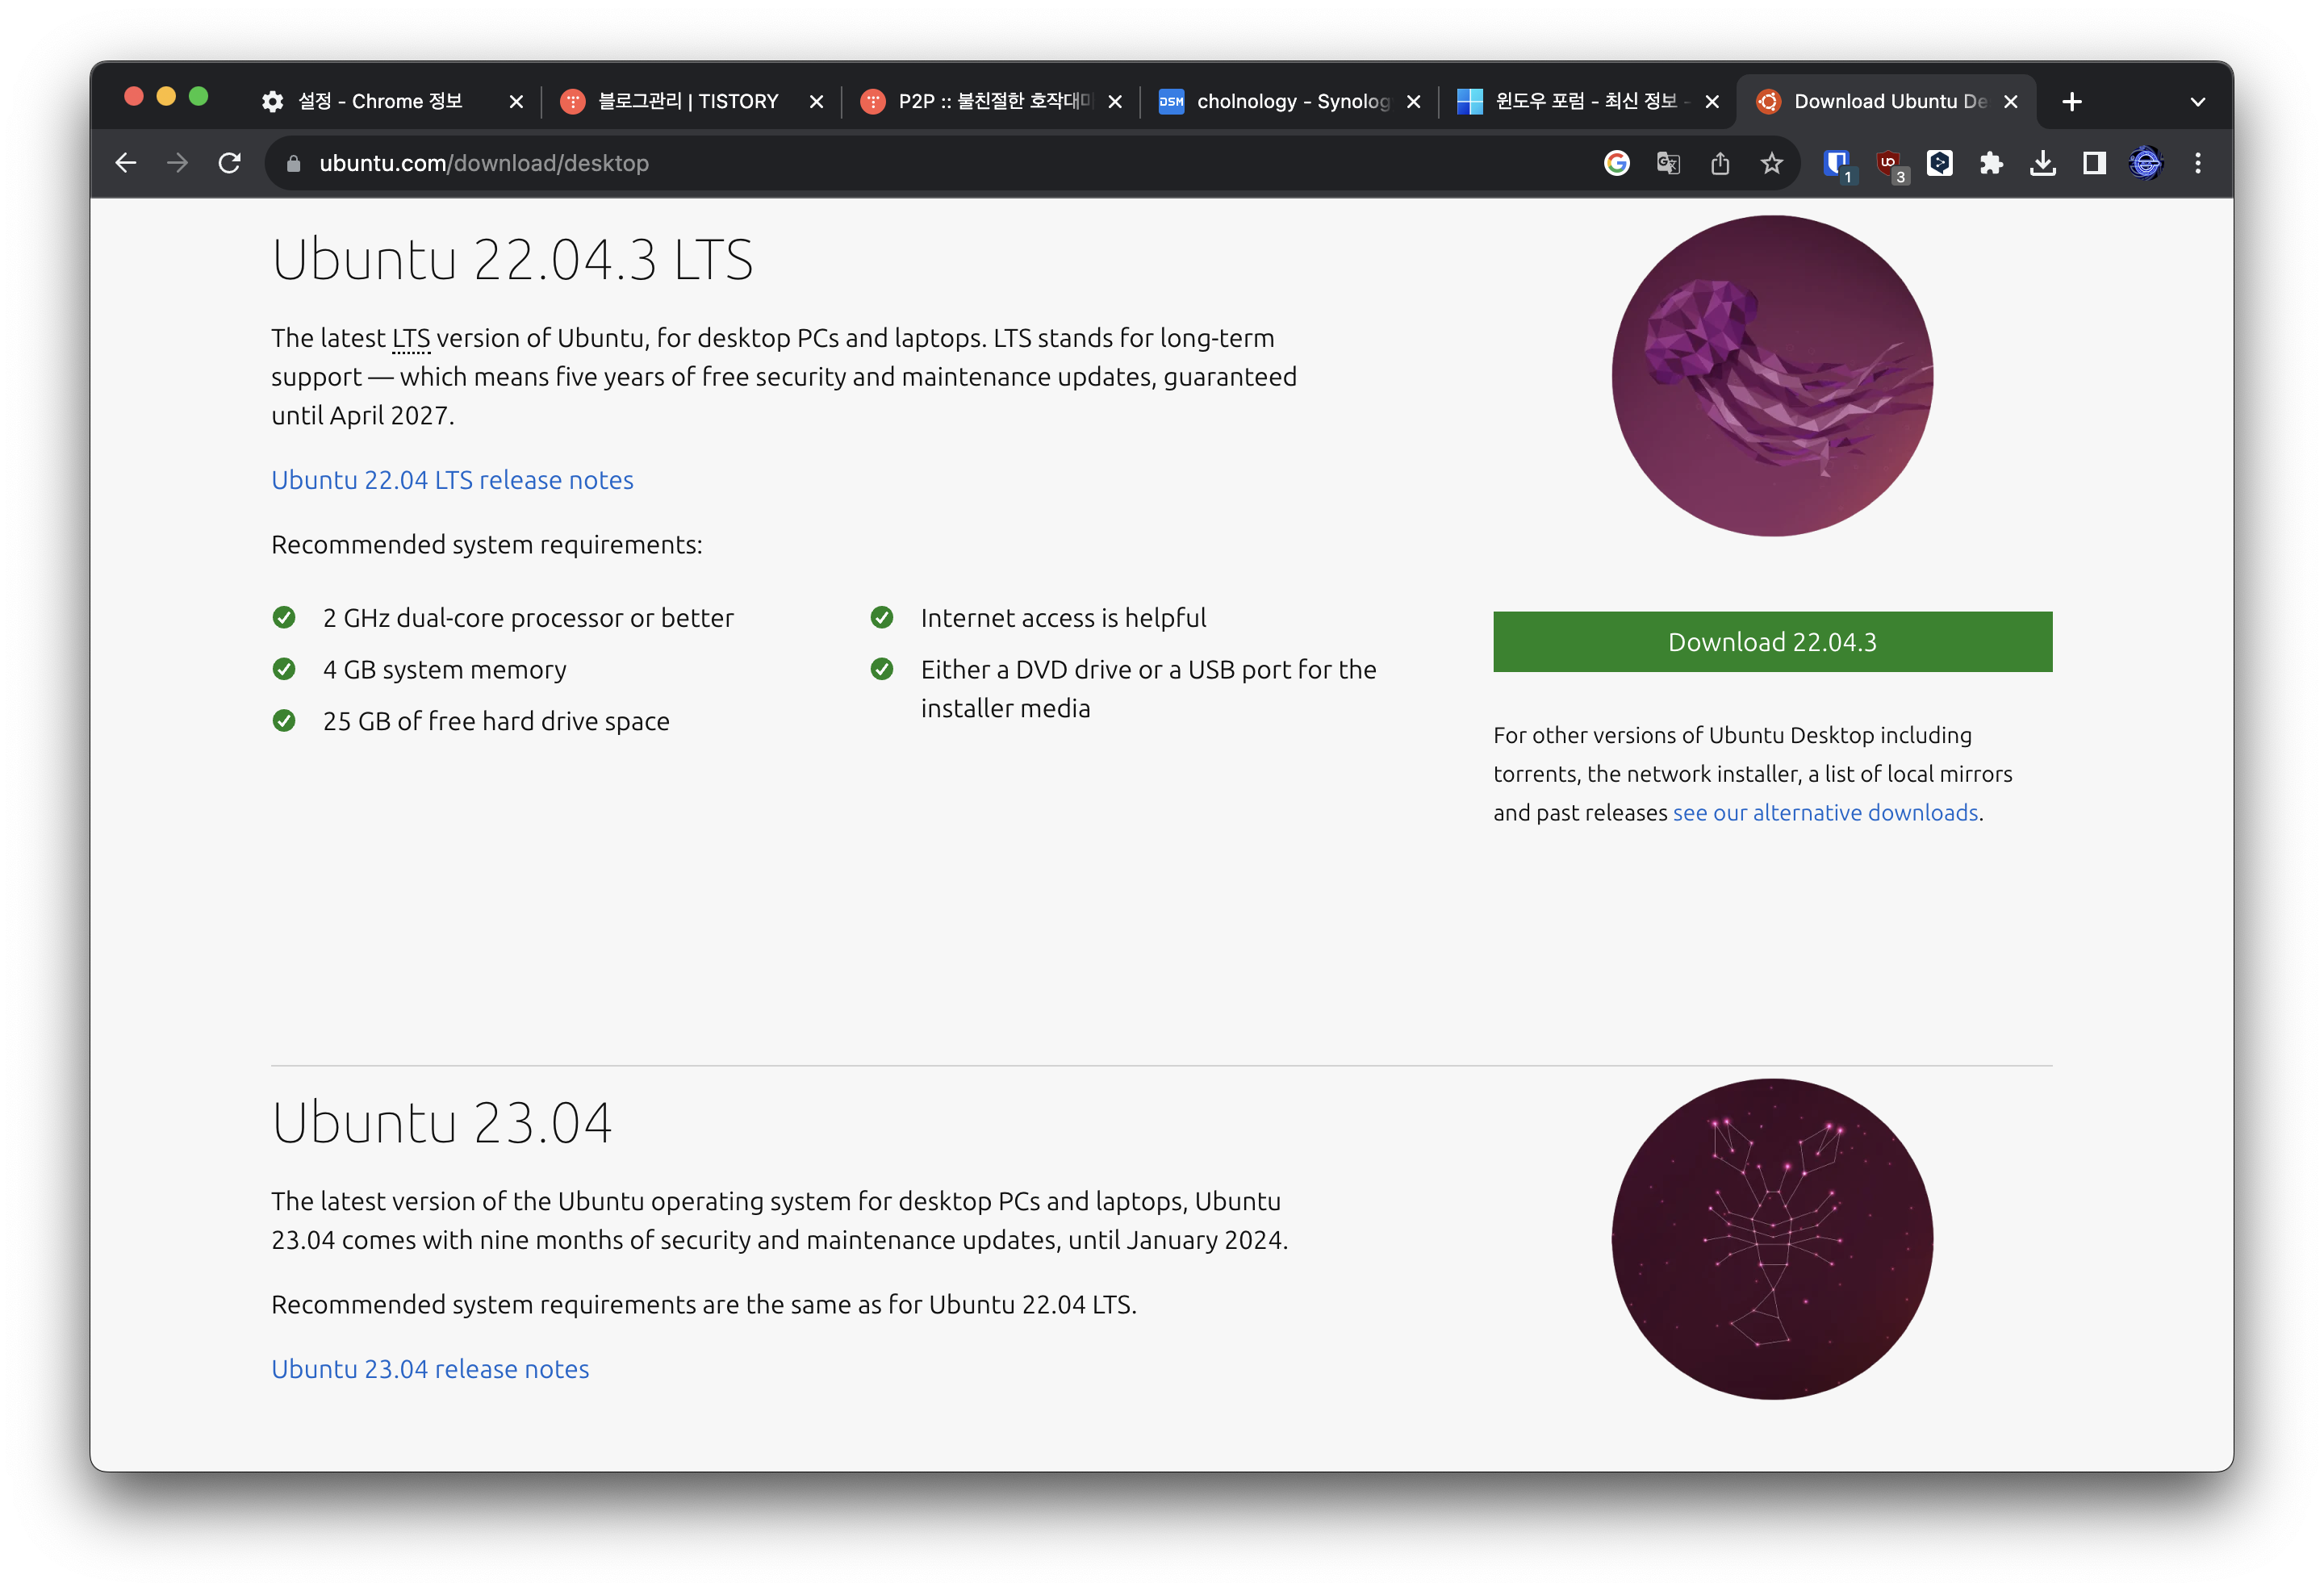Image resolution: width=2324 pixels, height=1591 pixels.
Task: Click the green check beside 2 GHz dual-core processor
Action: pos(284,617)
